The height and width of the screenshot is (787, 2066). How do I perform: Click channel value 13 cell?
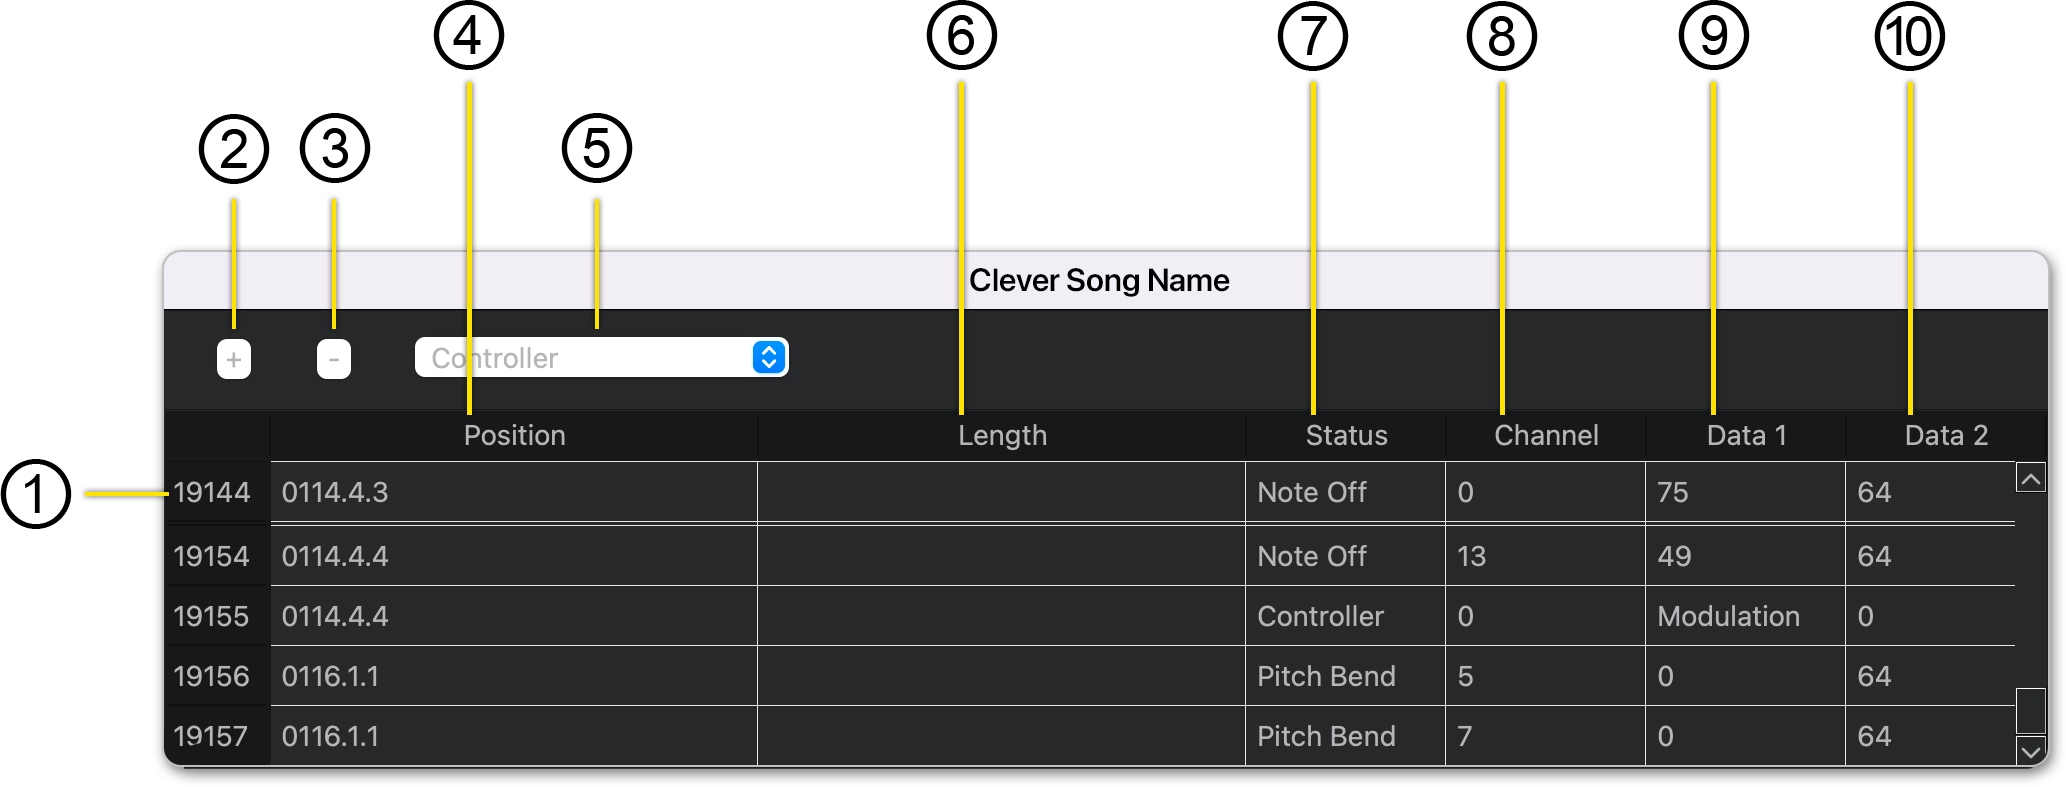click(1472, 556)
